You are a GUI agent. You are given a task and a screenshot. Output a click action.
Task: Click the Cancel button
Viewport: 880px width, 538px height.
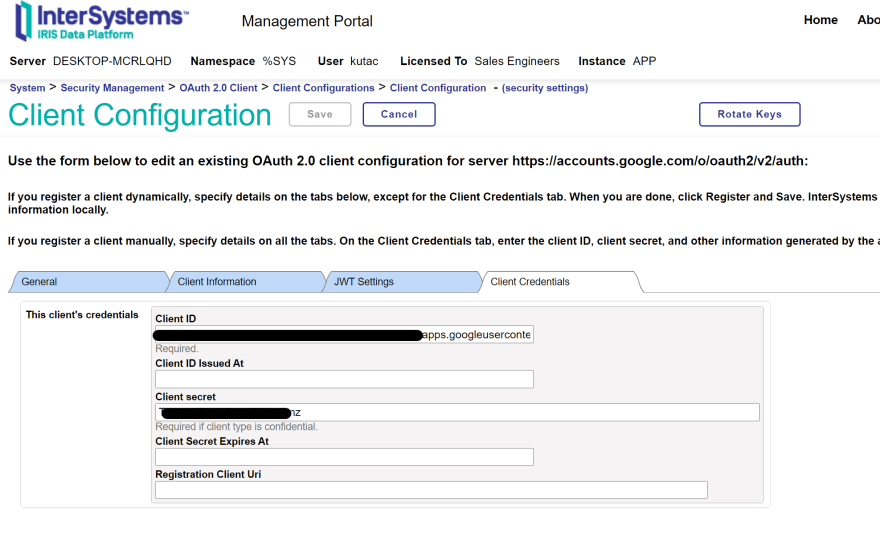399,114
